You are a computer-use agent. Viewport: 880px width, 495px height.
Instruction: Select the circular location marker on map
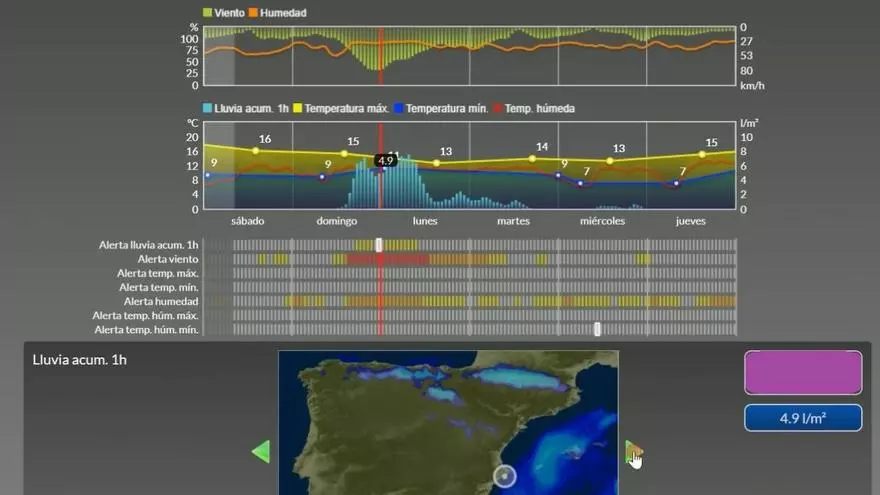pyautogui.click(x=505, y=476)
